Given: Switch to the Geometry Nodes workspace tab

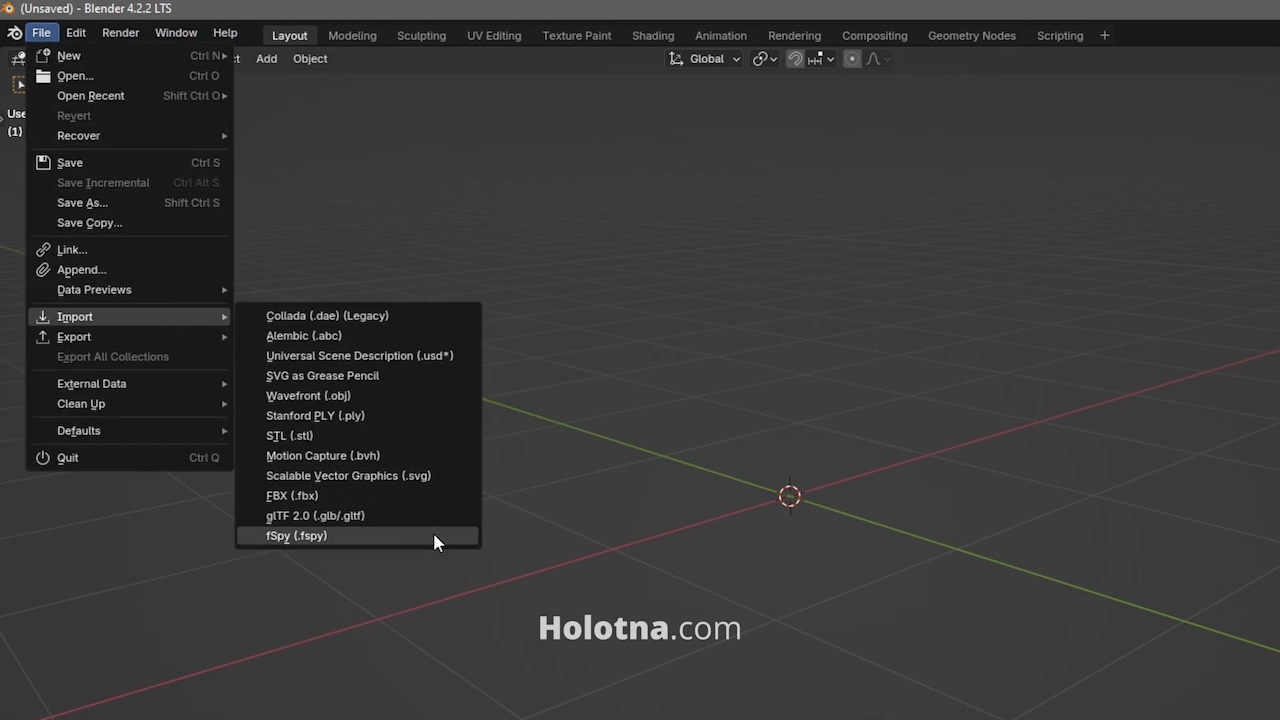Looking at the screenshot, I should 971,35.
